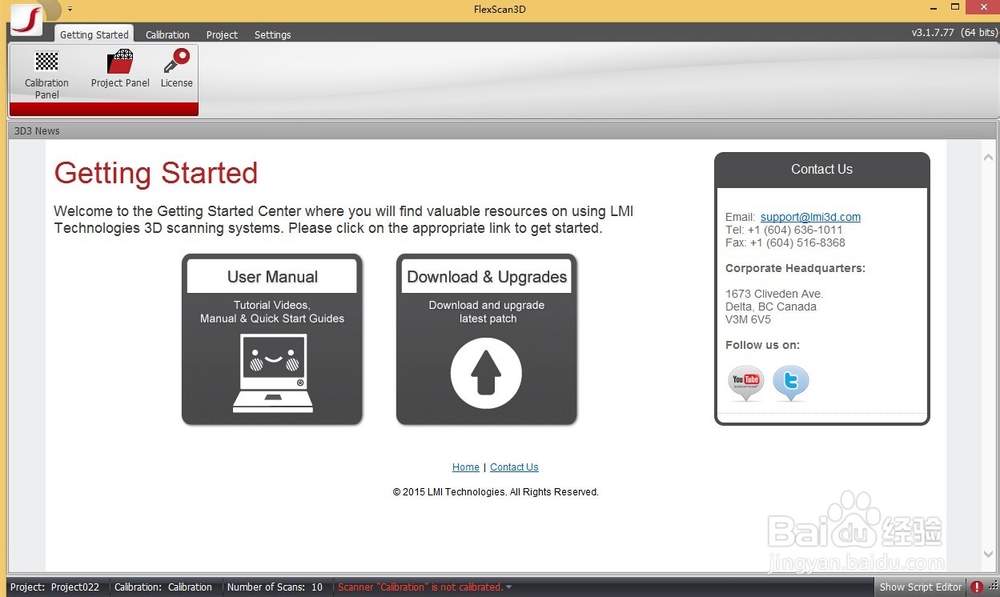Screen dimensions: 1000x597
Task: Click the laptop illustration under User Manual
Action: (x=273, y=373)
